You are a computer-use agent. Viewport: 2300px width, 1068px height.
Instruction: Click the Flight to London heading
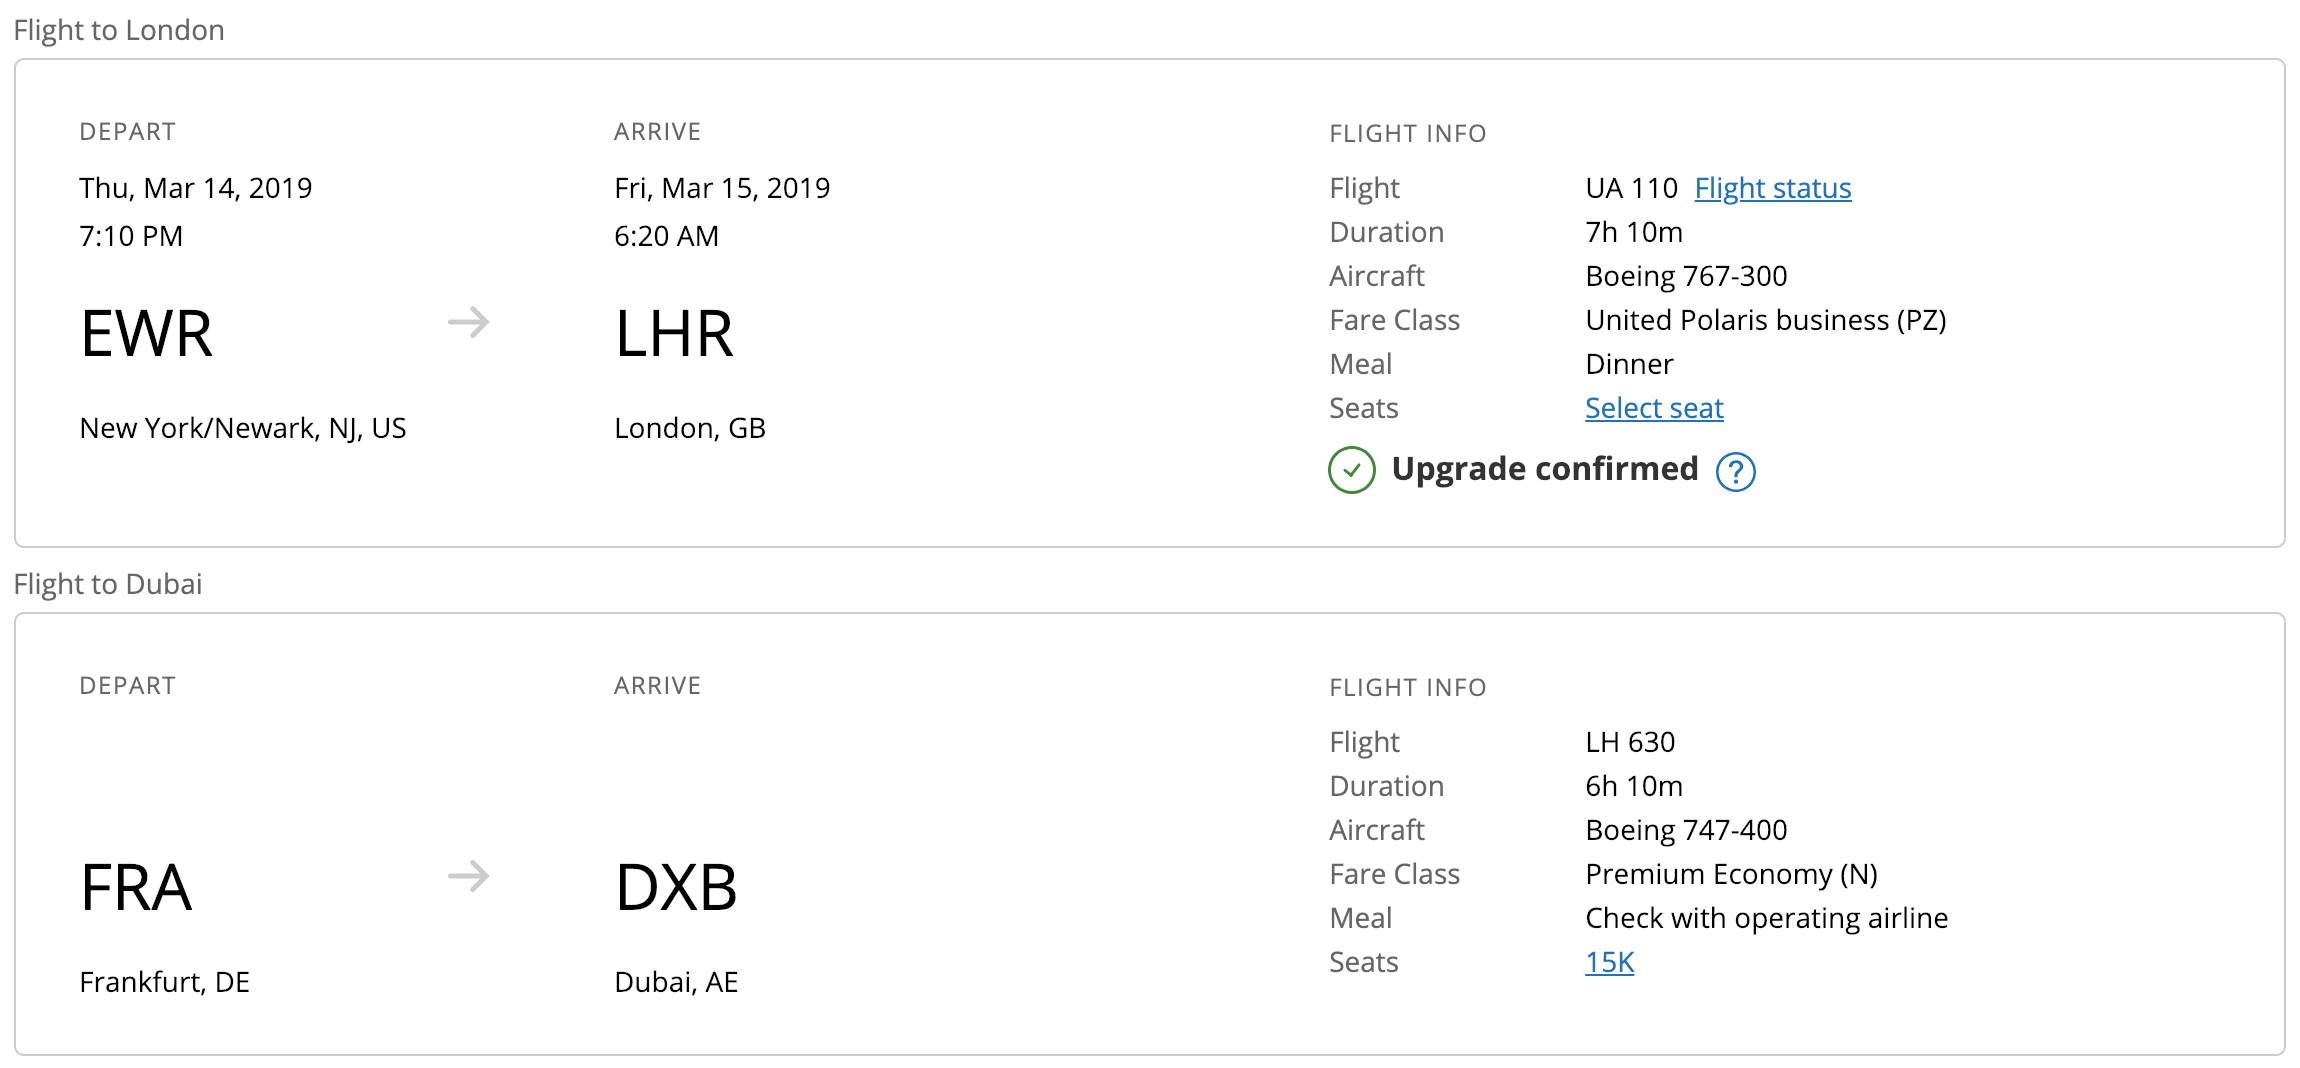coord(119,30)
